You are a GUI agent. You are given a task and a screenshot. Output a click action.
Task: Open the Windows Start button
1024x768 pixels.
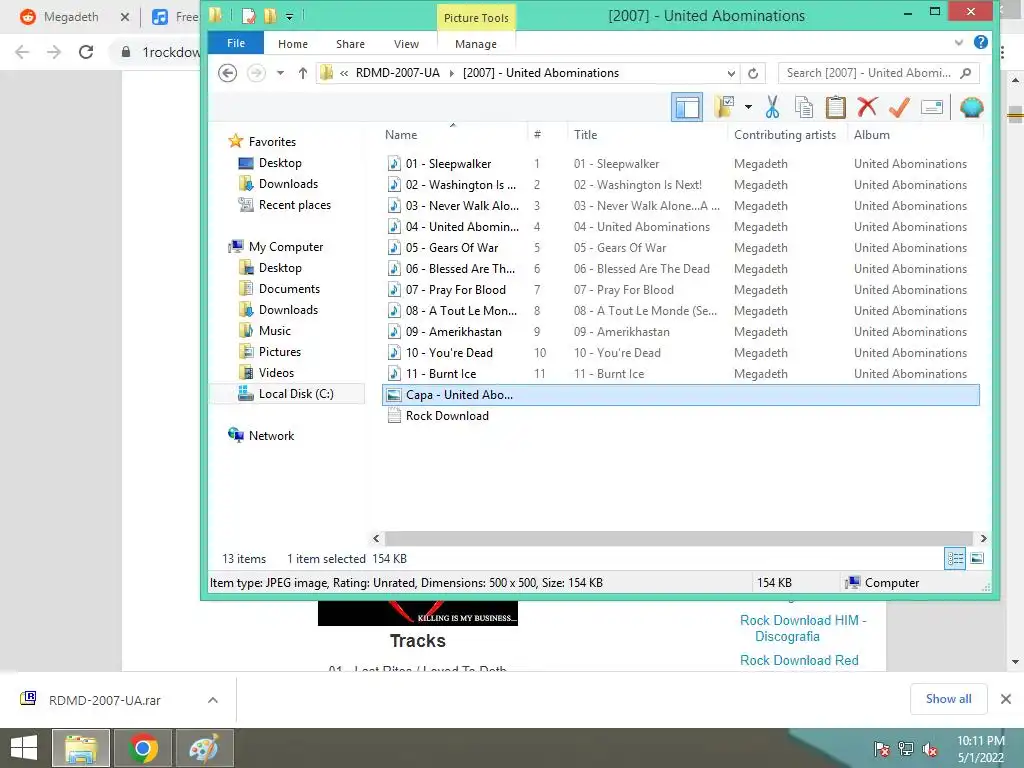point(24,748)
